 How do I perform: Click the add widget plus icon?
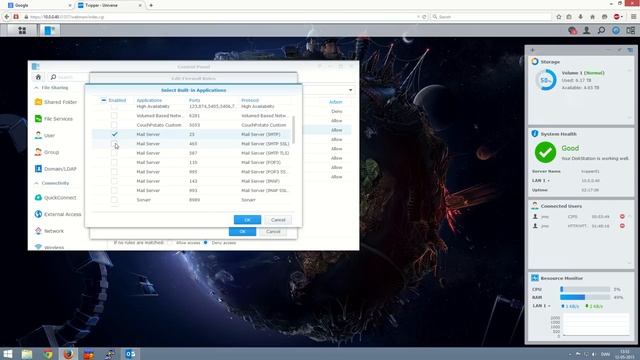532,50
